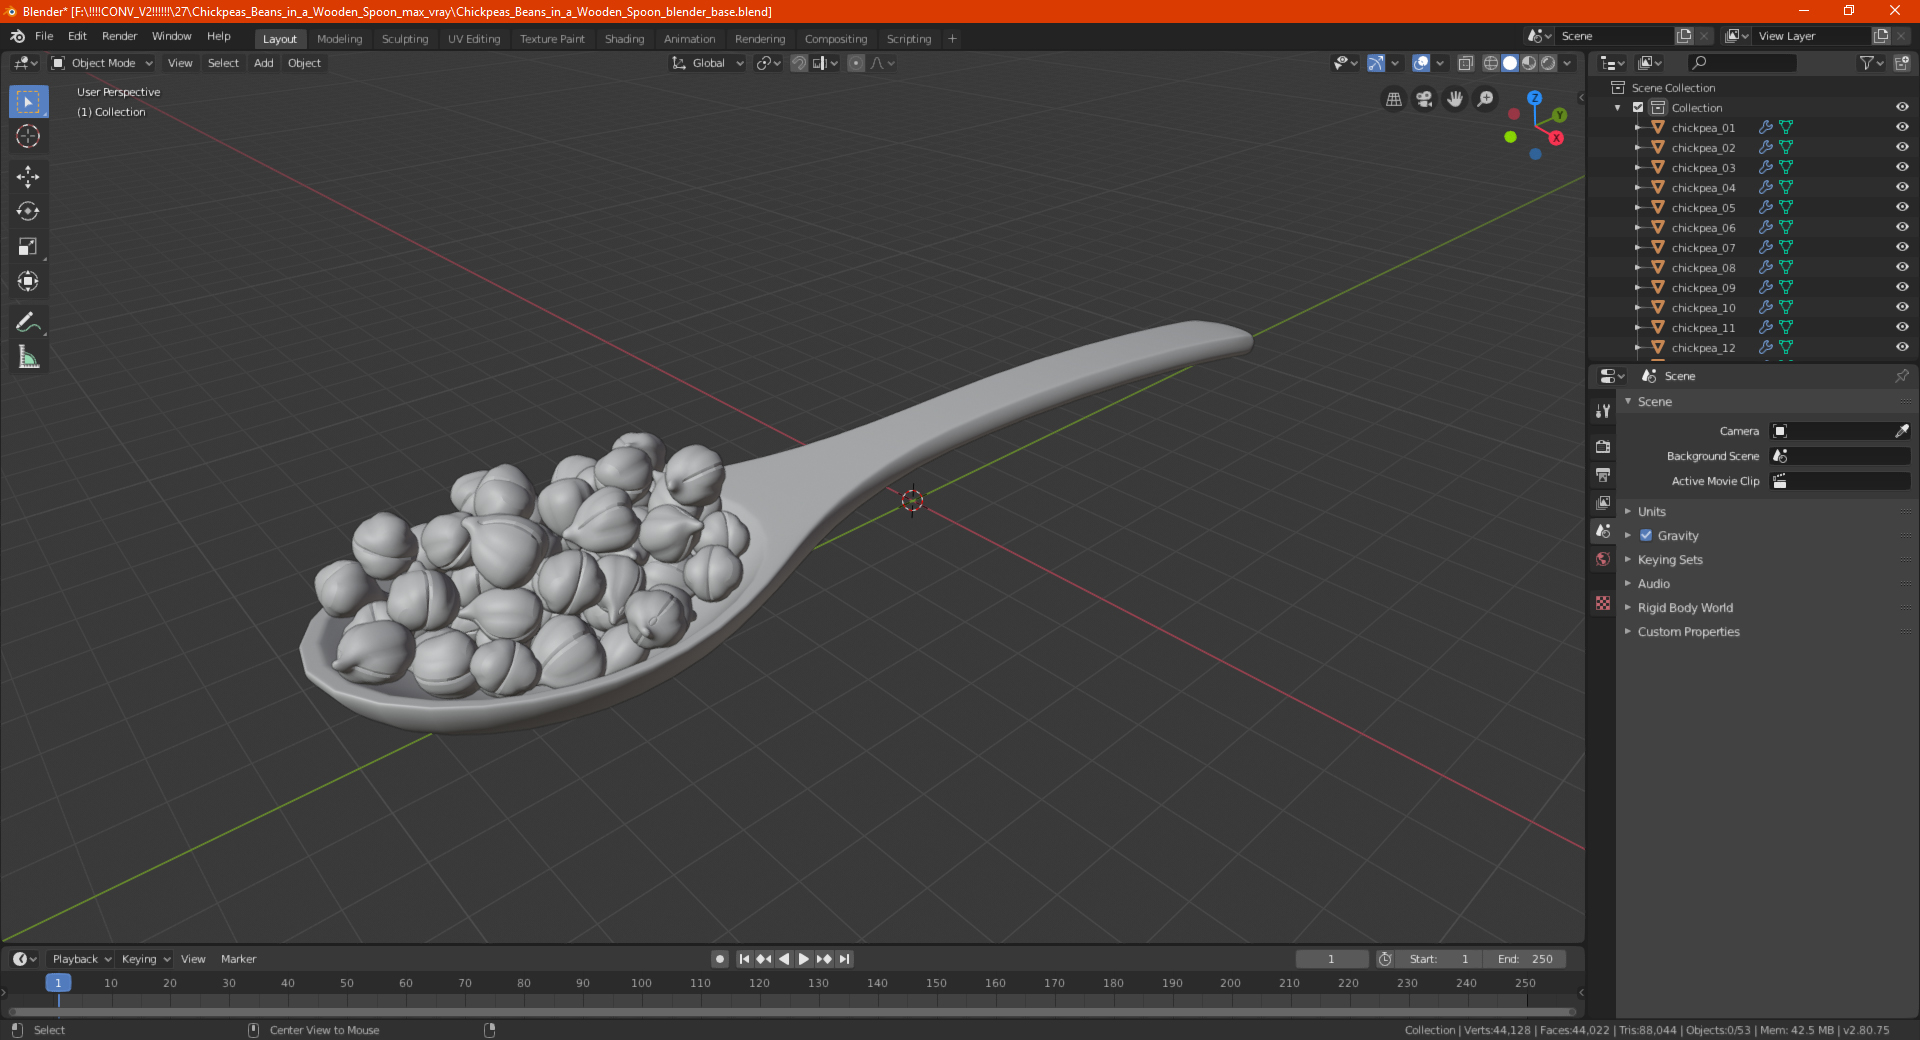Pick the Rotate tool
1920x1040 pixels.
[28, 212]
